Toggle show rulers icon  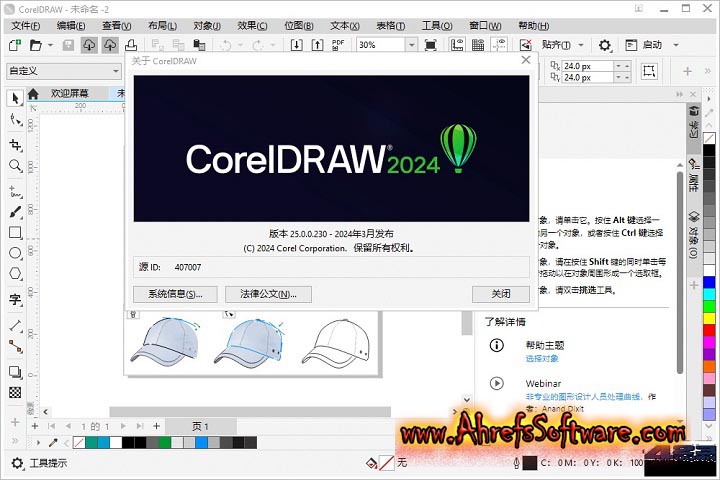point(457,45)
